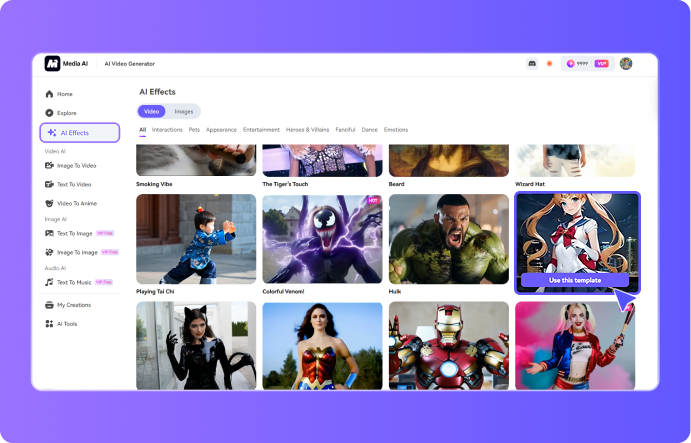Image resolution: width=691 pixels, height=443 pixels.
Task: Open the Wonder Woman costume thumbnail
Action: (323, 346)
